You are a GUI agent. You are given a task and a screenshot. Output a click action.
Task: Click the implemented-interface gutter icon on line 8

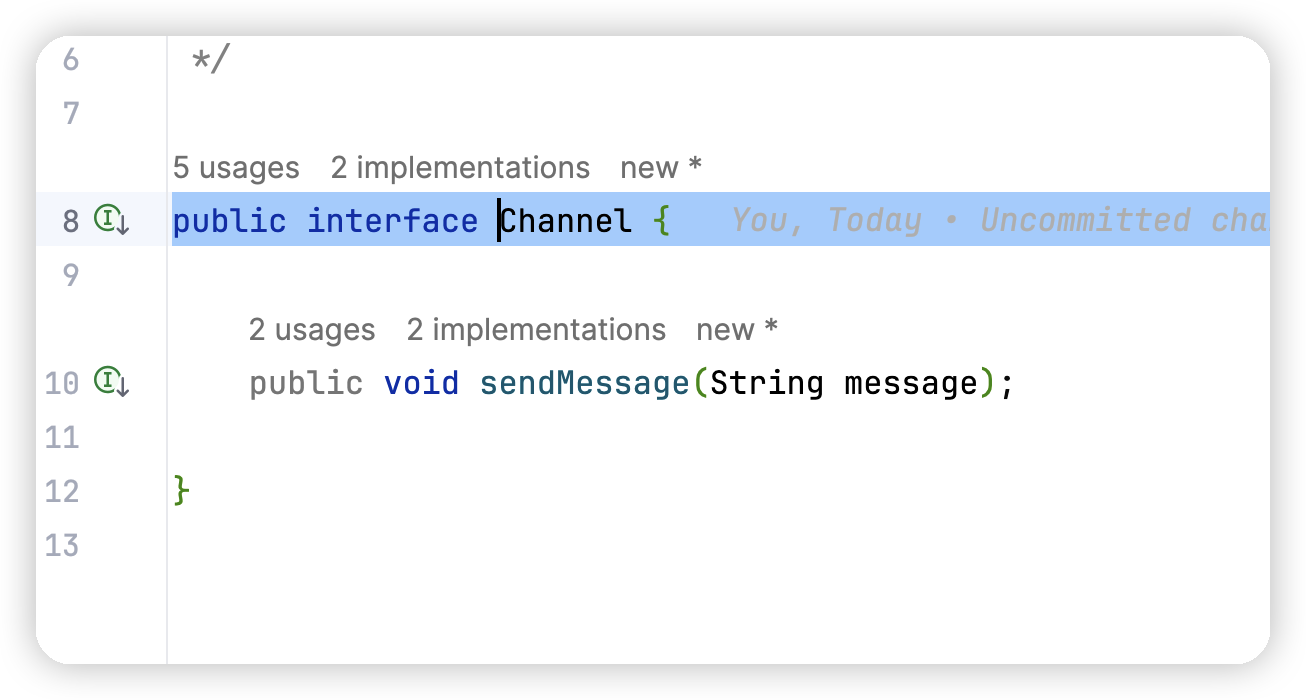tap(111, 219)
